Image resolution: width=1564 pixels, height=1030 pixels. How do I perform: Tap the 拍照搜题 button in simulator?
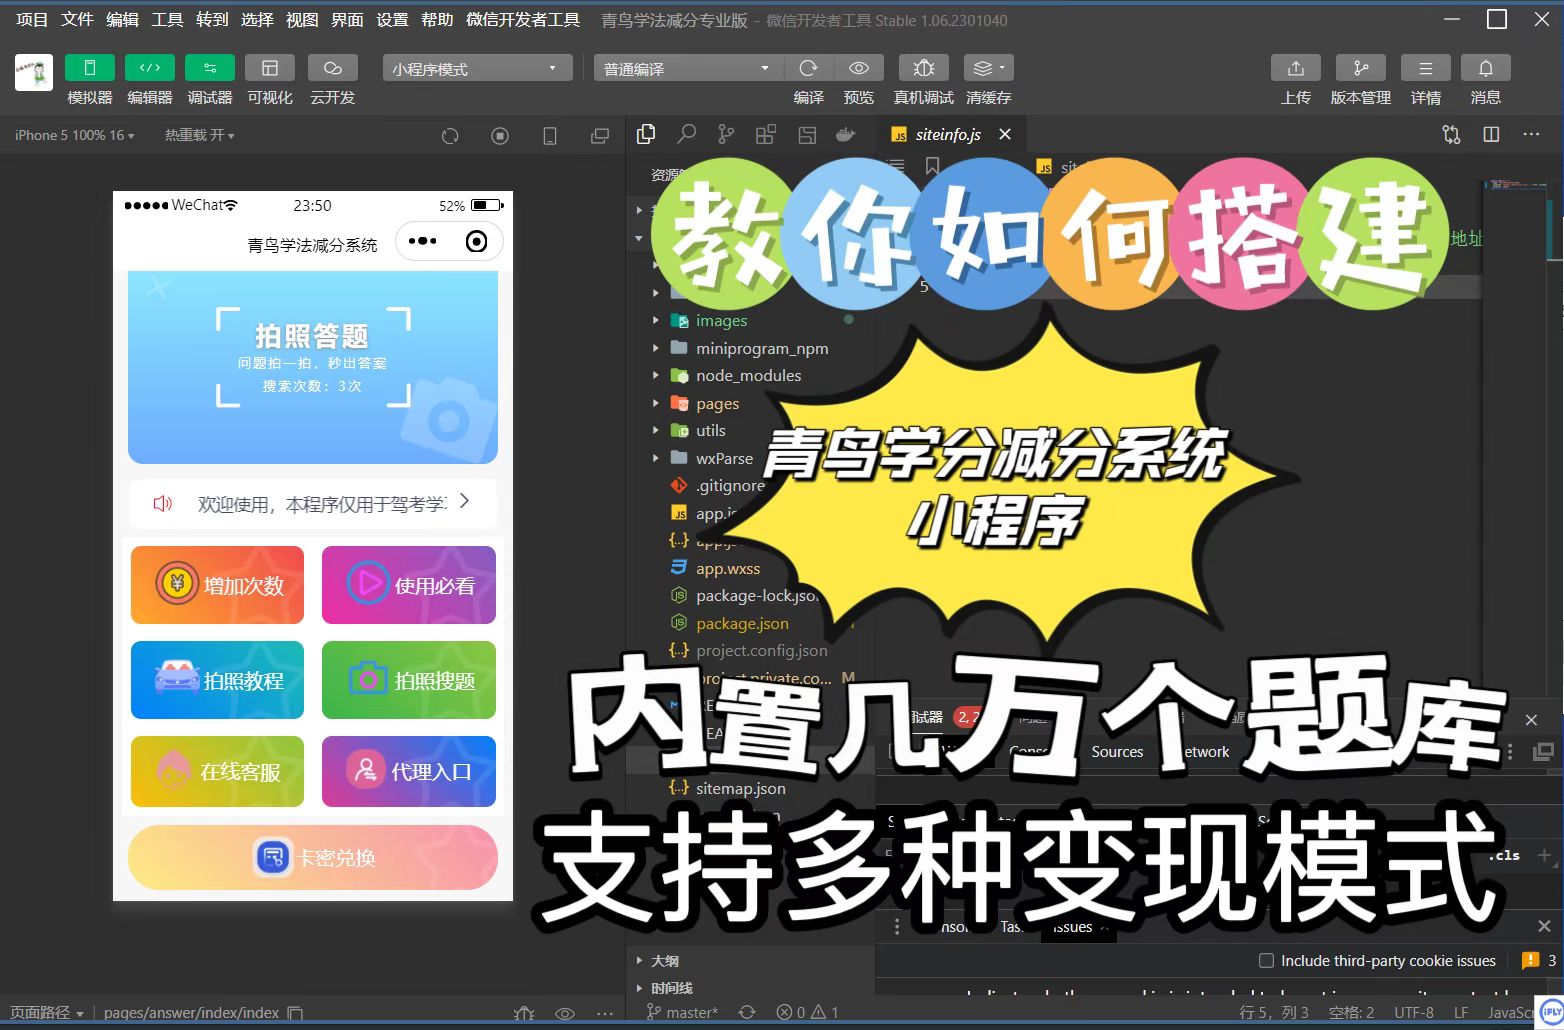coord(409,680)
